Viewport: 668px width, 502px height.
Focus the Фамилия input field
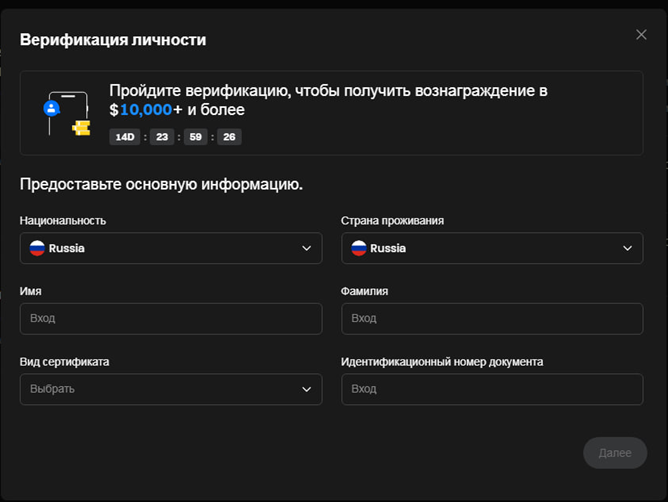tap(491, 319)
